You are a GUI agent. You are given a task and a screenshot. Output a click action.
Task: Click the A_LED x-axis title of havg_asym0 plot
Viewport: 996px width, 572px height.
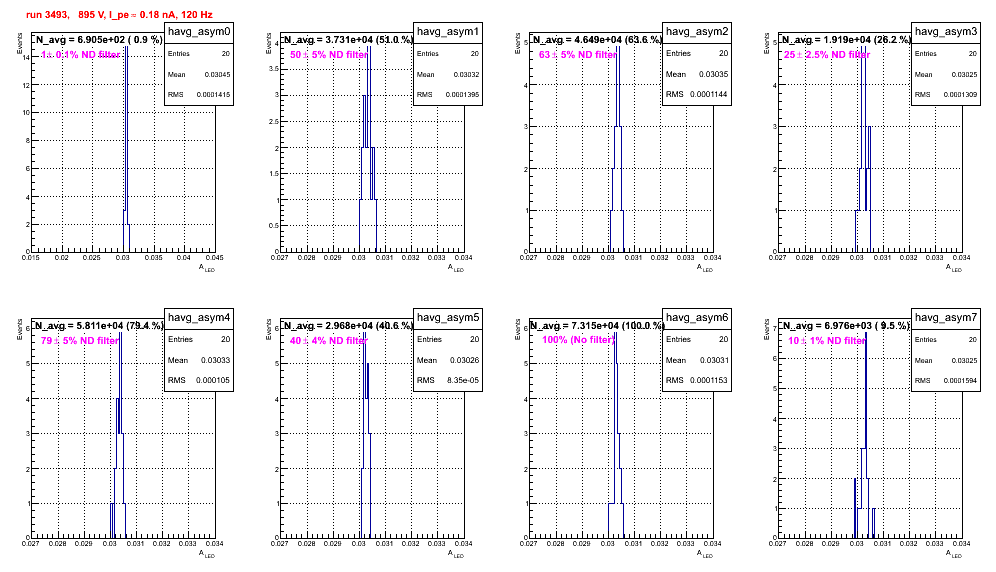[x=207, y=268]
